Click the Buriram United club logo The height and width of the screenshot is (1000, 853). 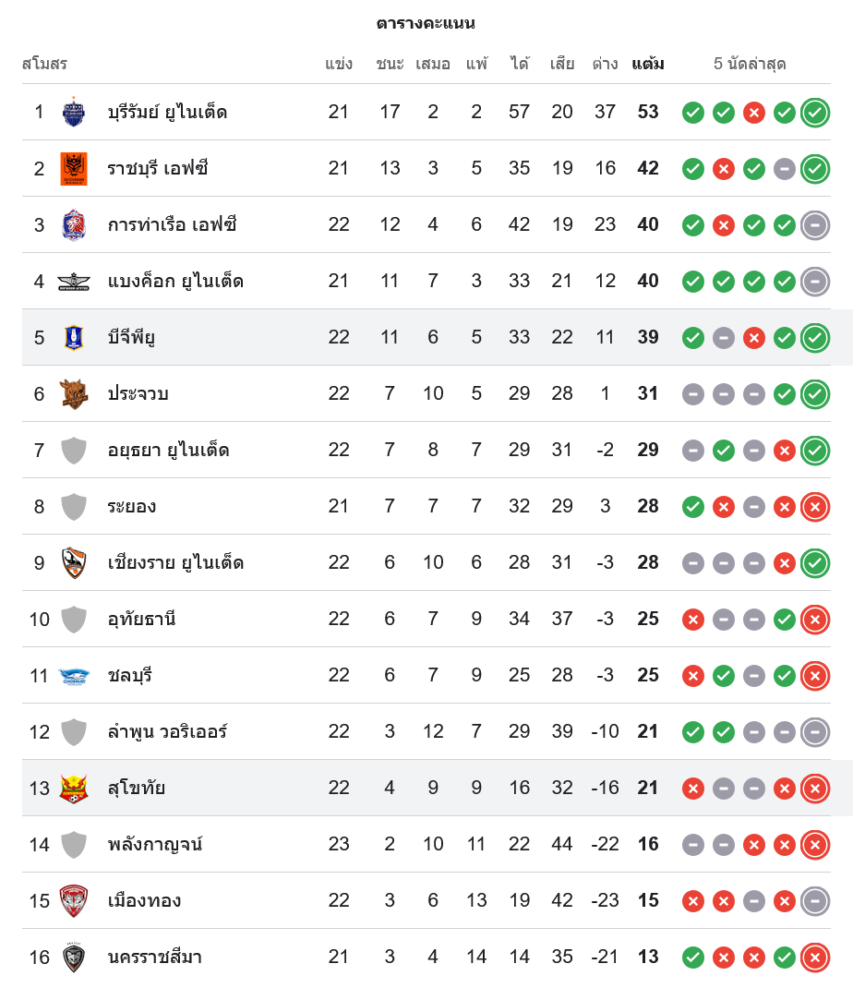tap(74, 112)
